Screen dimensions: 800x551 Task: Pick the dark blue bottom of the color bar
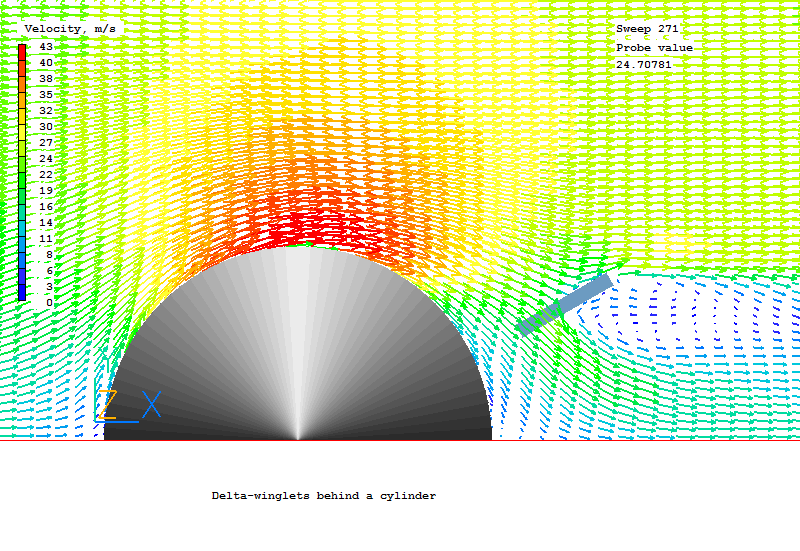22,295
